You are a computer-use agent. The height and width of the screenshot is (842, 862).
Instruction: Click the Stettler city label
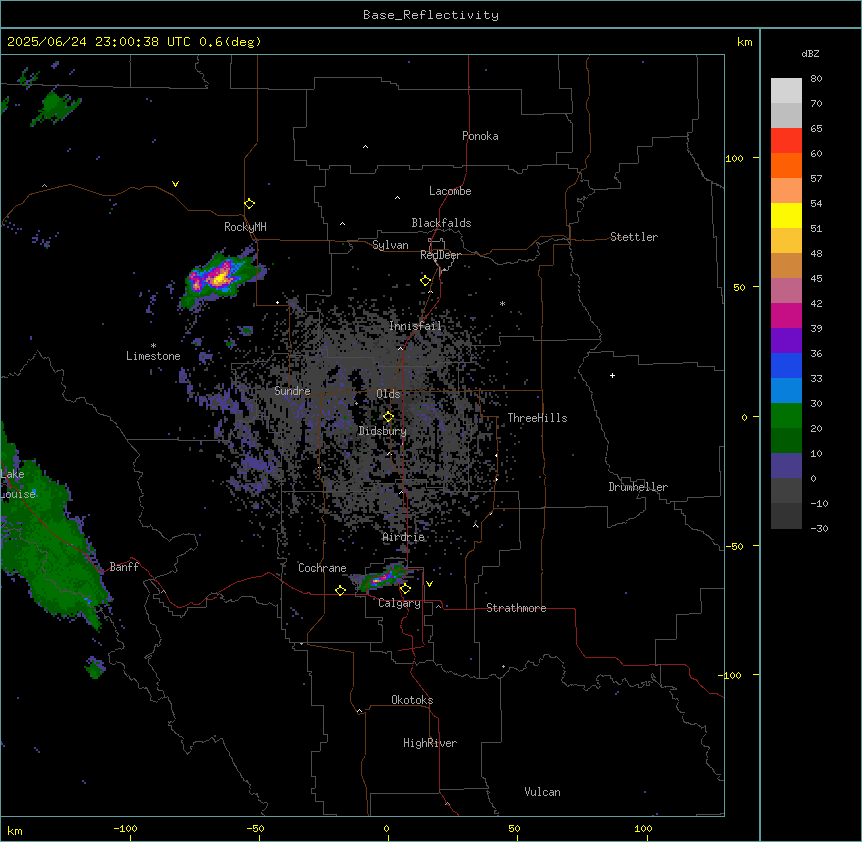[x=634, y=237]
